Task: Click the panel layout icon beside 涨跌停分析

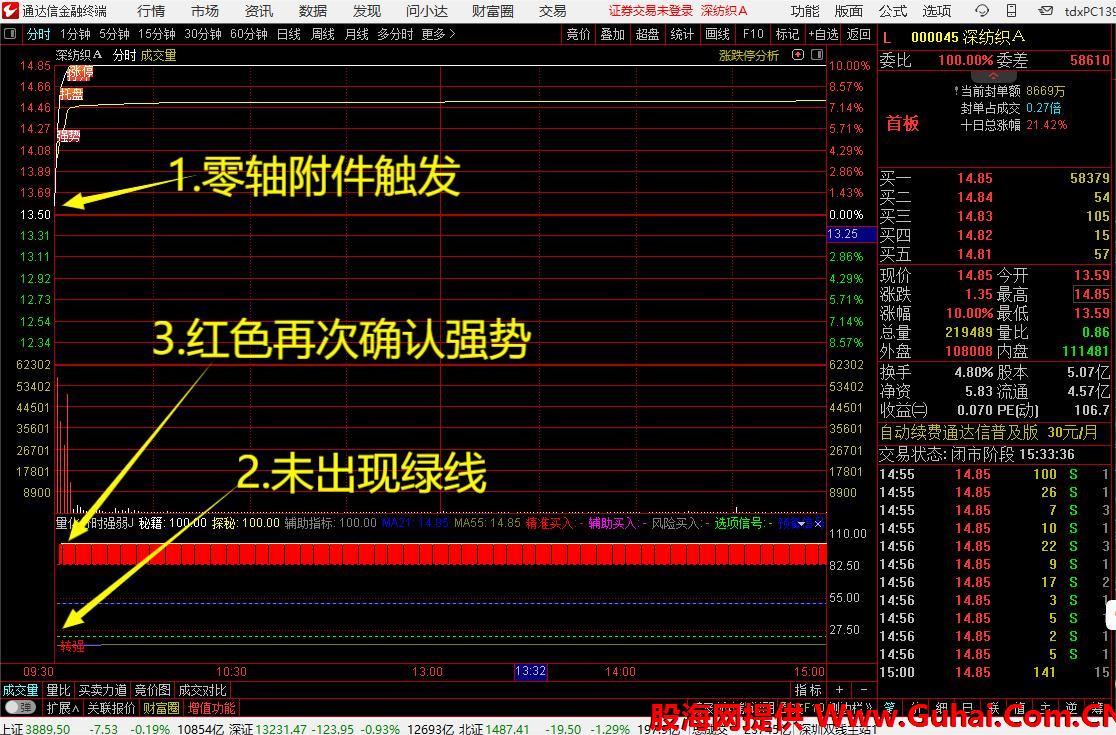Action: [815, 56]
